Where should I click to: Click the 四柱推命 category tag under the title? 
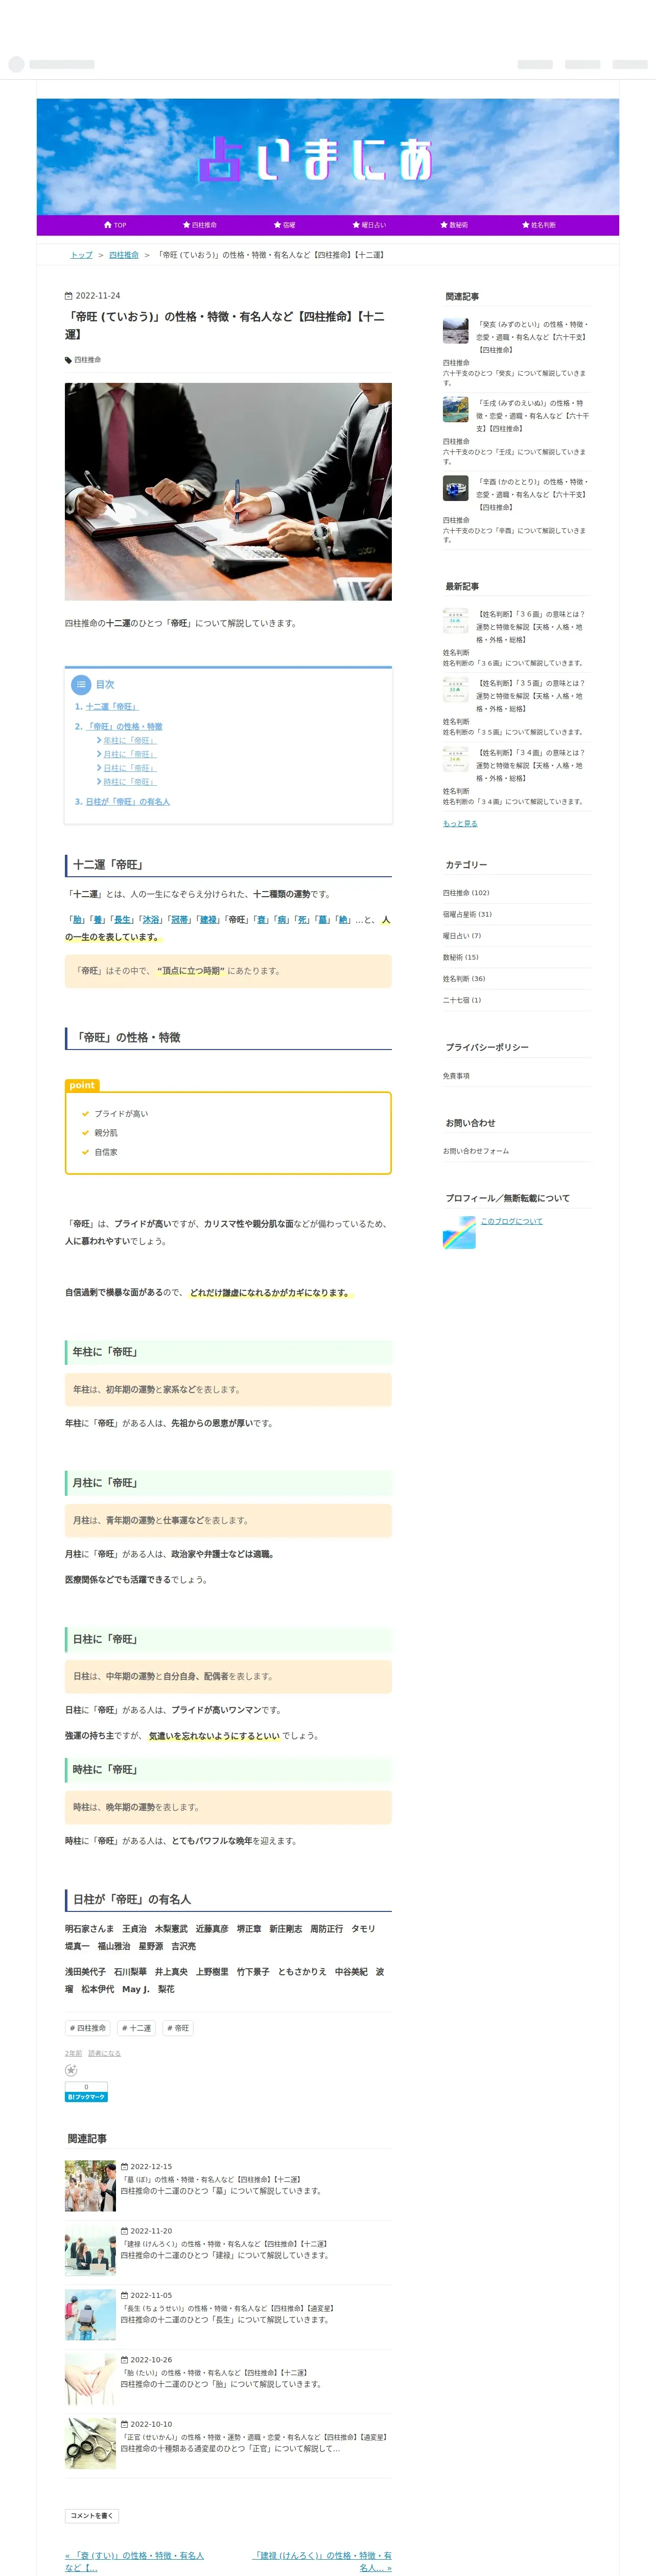(x=87, y=360)
